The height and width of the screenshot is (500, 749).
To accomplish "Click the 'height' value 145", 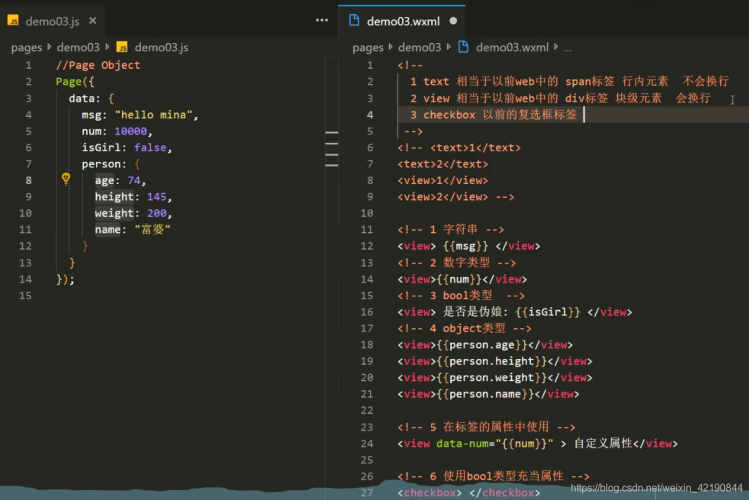I will 157,197.
